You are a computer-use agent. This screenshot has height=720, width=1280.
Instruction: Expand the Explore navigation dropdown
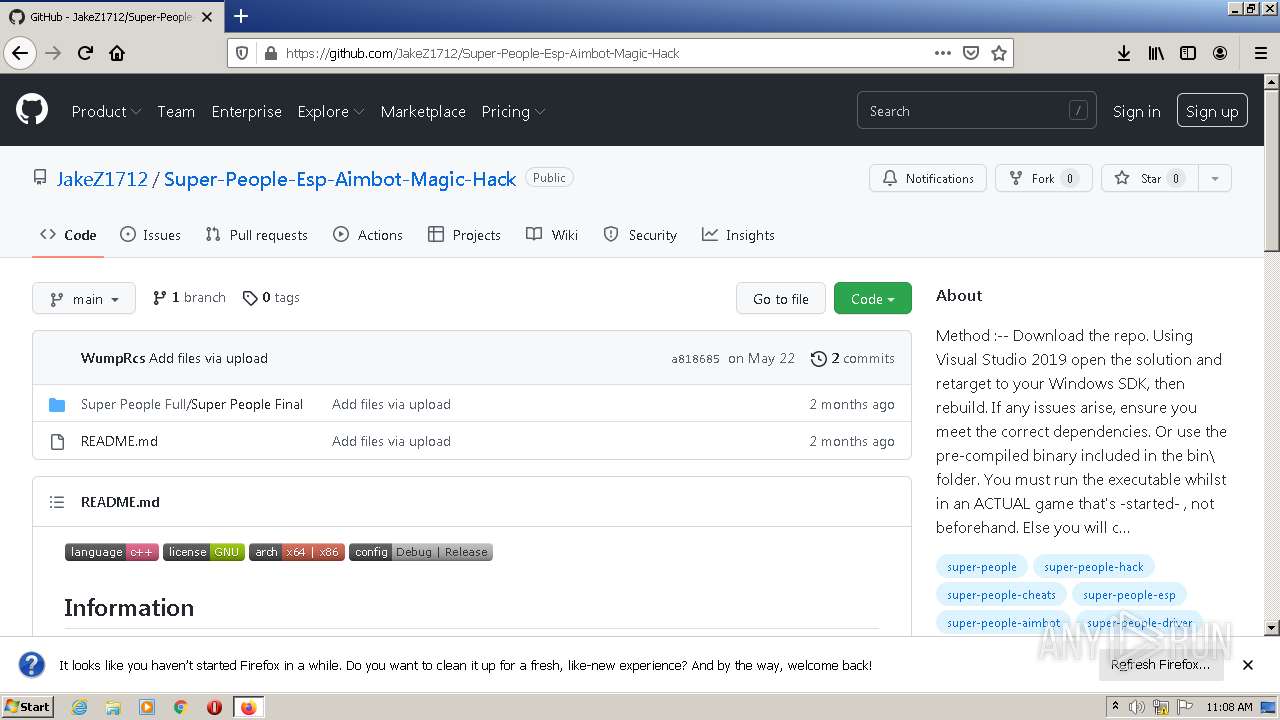pyautogui.click(x=331, y=111)
